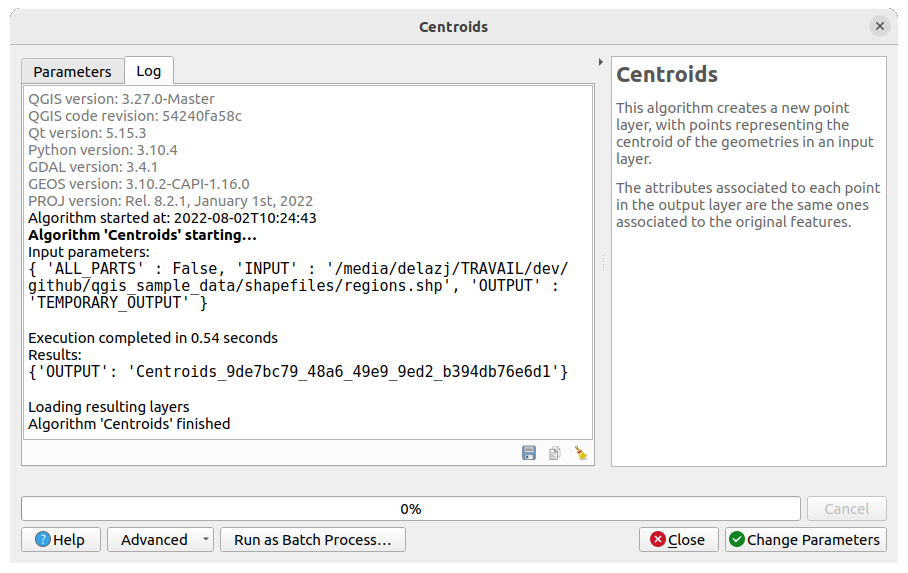Click Change Parameters button
The image size is (908, 573).
[x=805, y=540]
